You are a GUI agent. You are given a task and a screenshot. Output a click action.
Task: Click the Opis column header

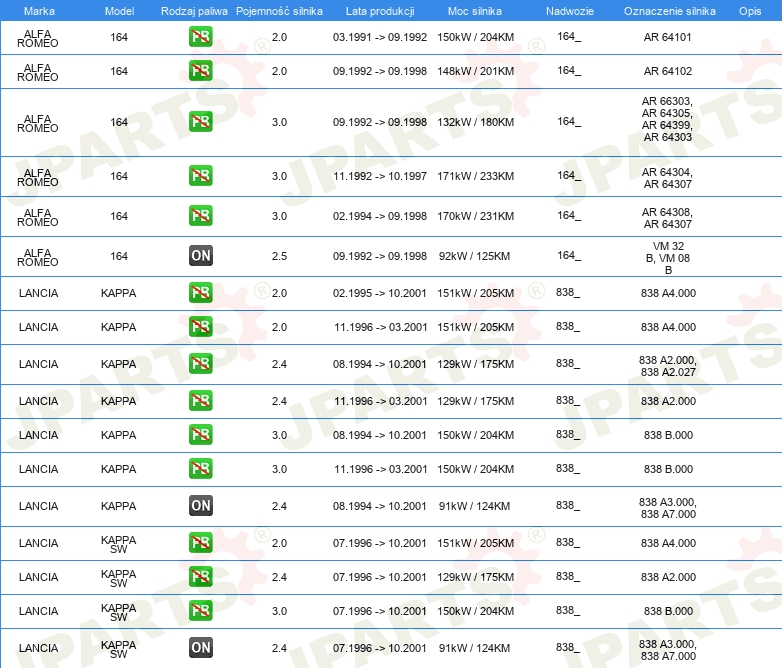pos(750,11)
